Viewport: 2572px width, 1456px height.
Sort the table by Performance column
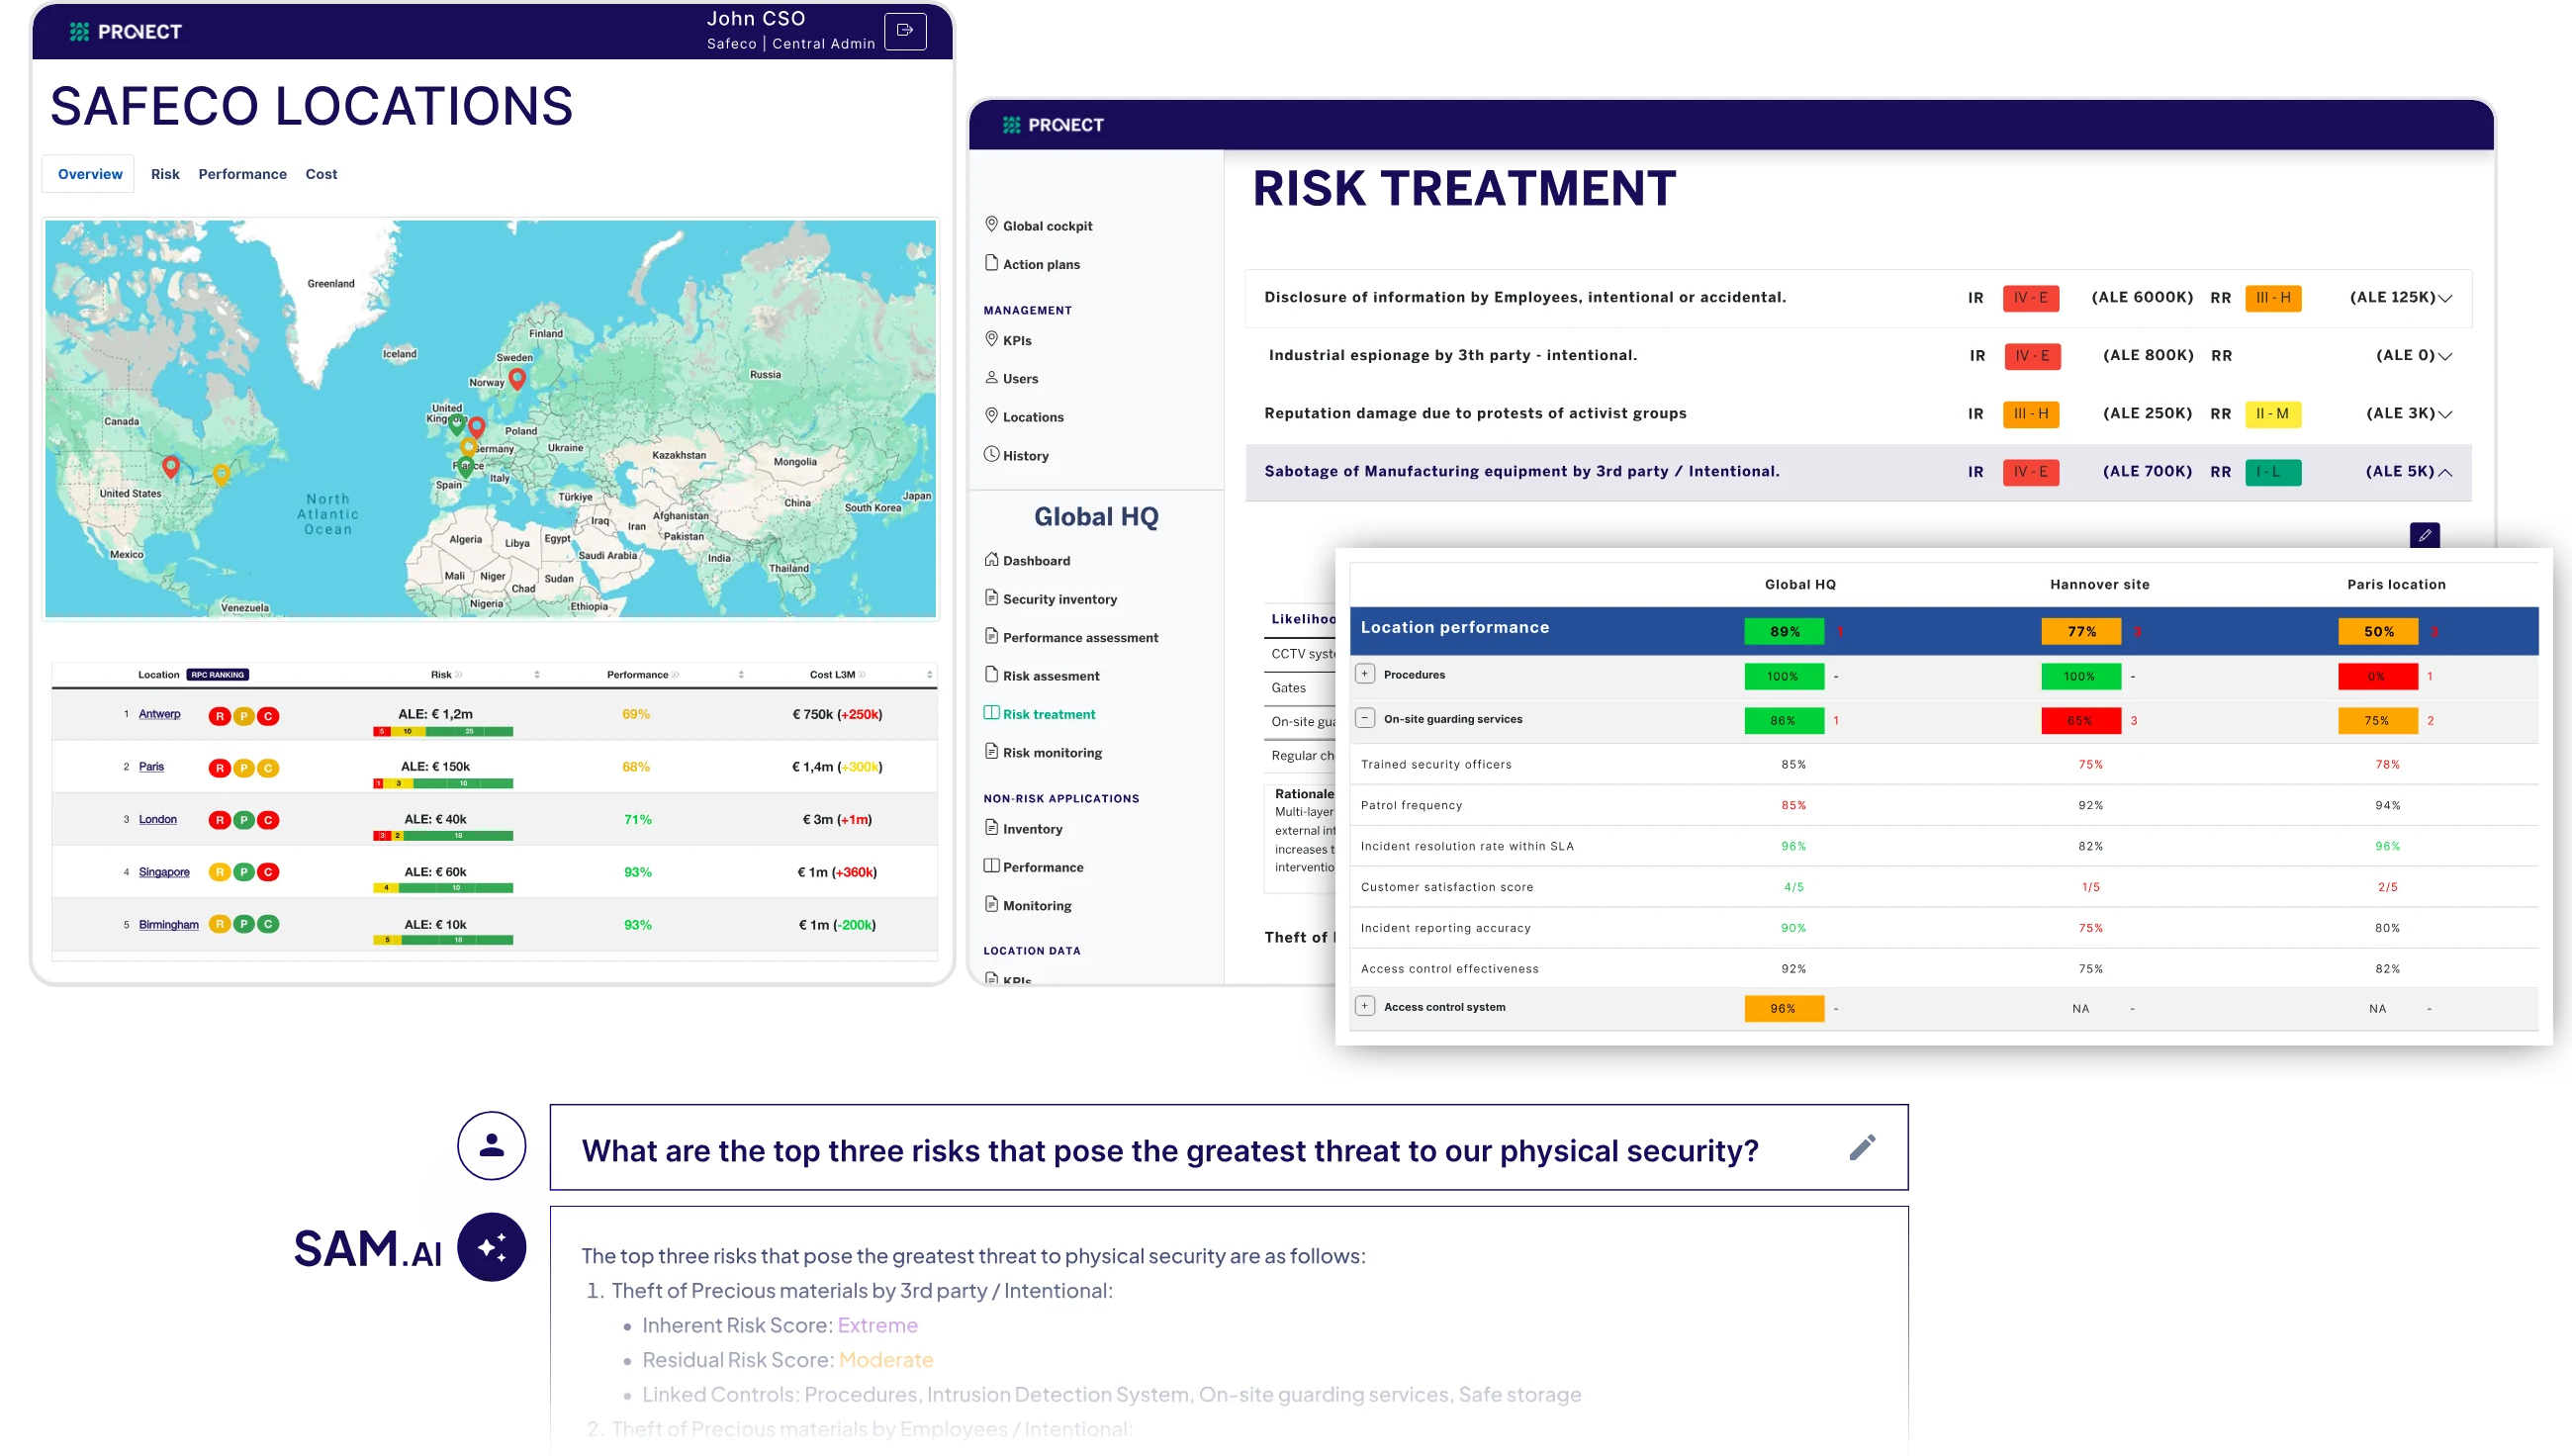tap(741, 675)
